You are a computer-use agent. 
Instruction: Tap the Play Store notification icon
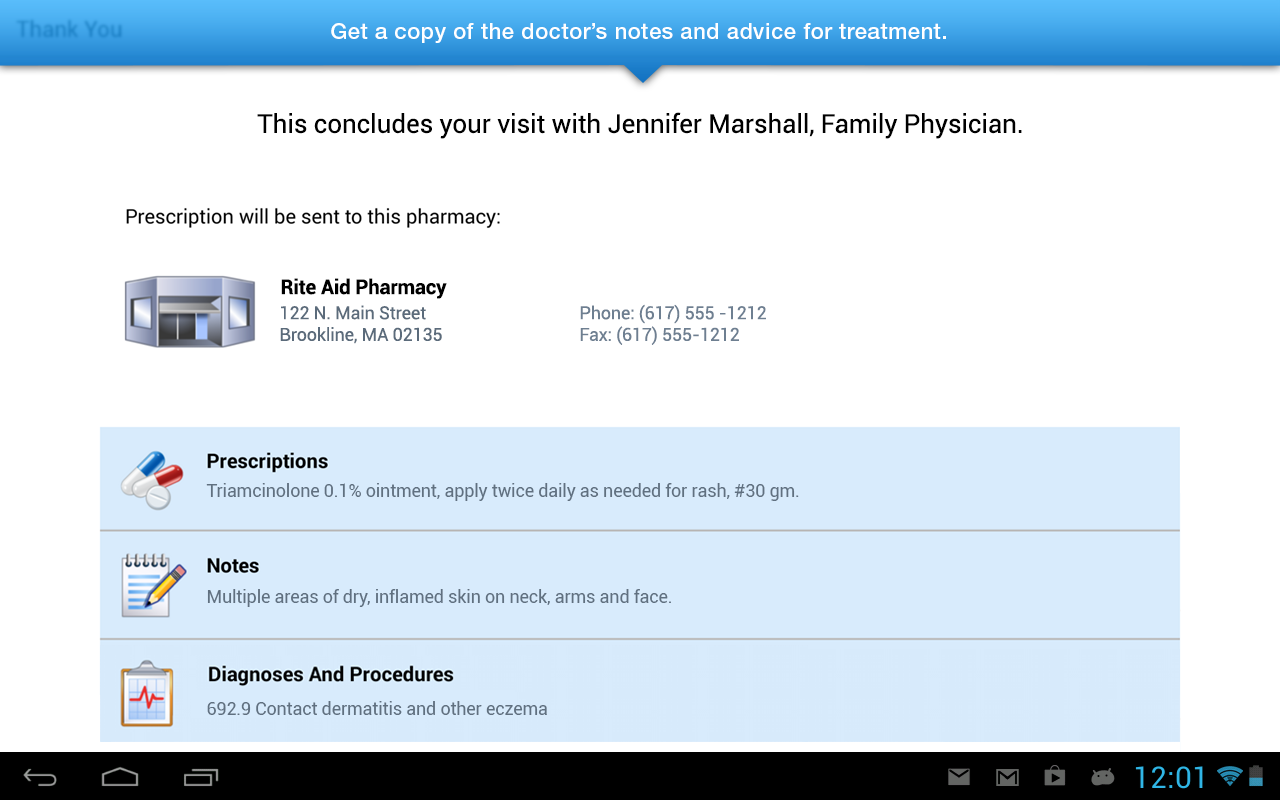click(x=1054, y=777)
